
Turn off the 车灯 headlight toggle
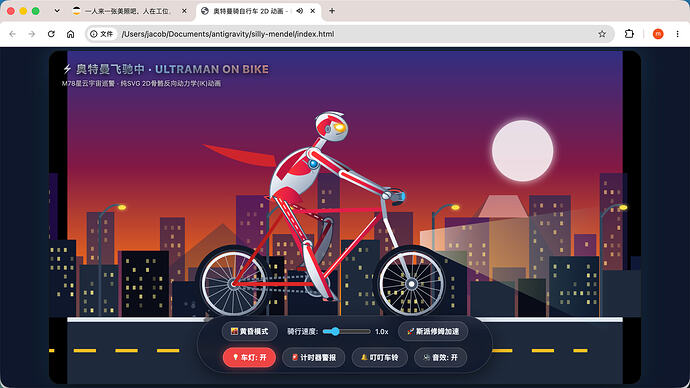click(x=249, y=357)
